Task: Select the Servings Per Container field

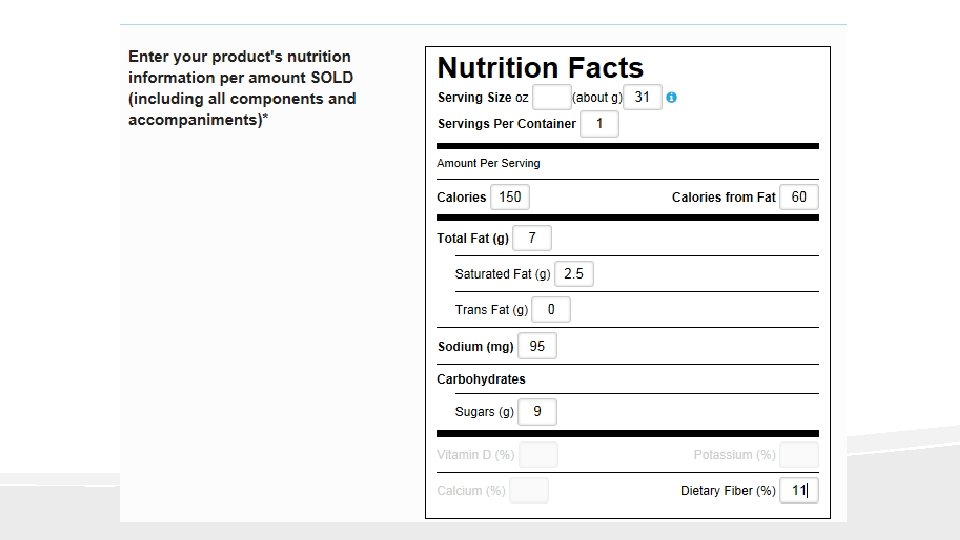Action: pos(599,124)
